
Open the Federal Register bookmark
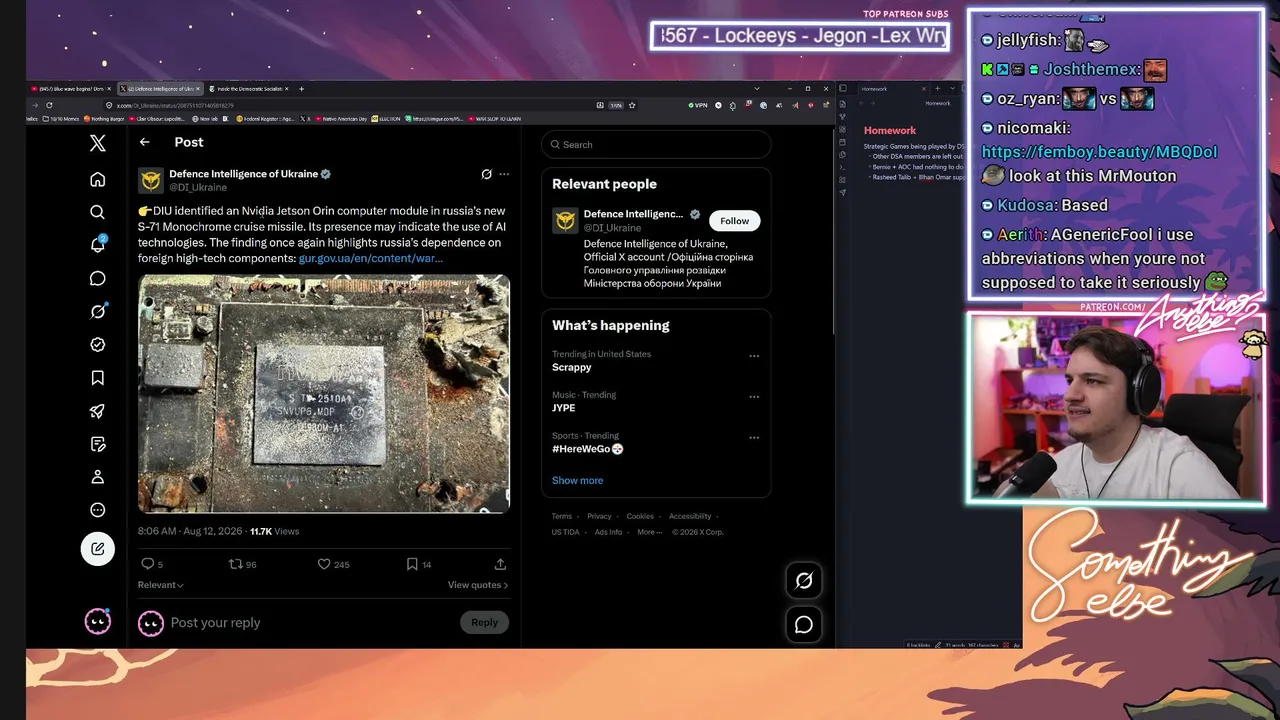[x=265, y=118]
